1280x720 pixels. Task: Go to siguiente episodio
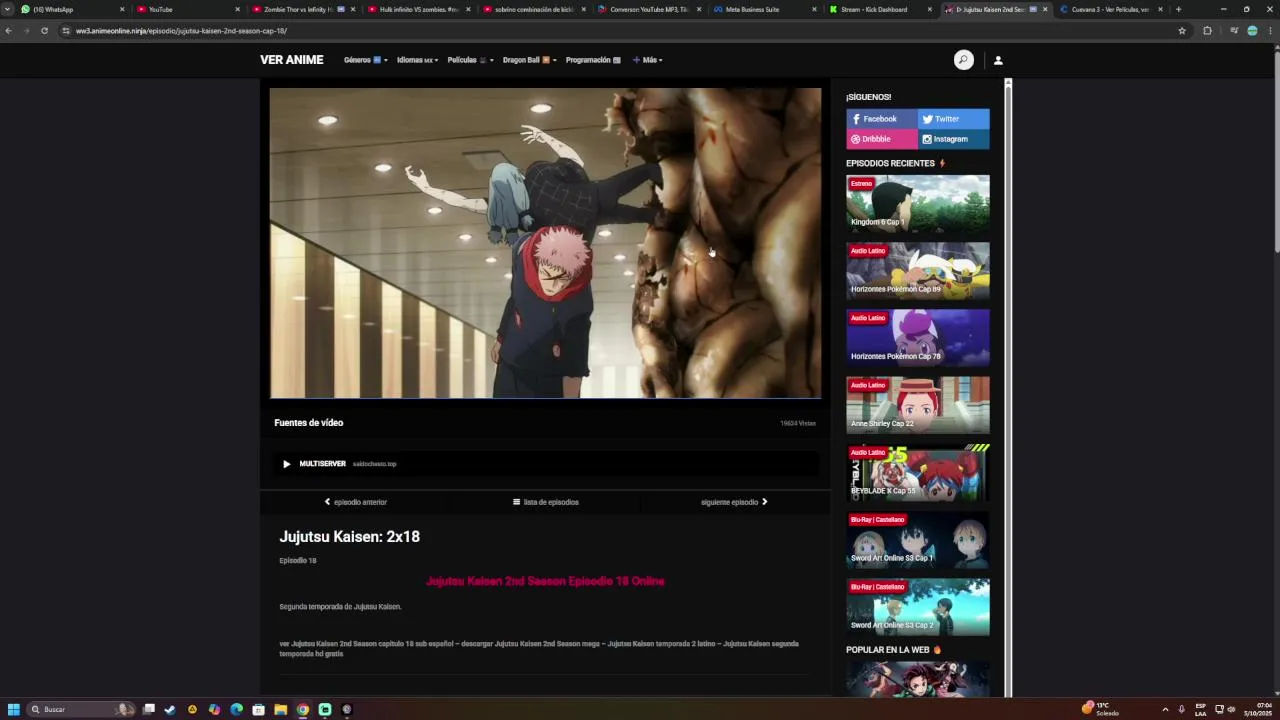(734, 502)
